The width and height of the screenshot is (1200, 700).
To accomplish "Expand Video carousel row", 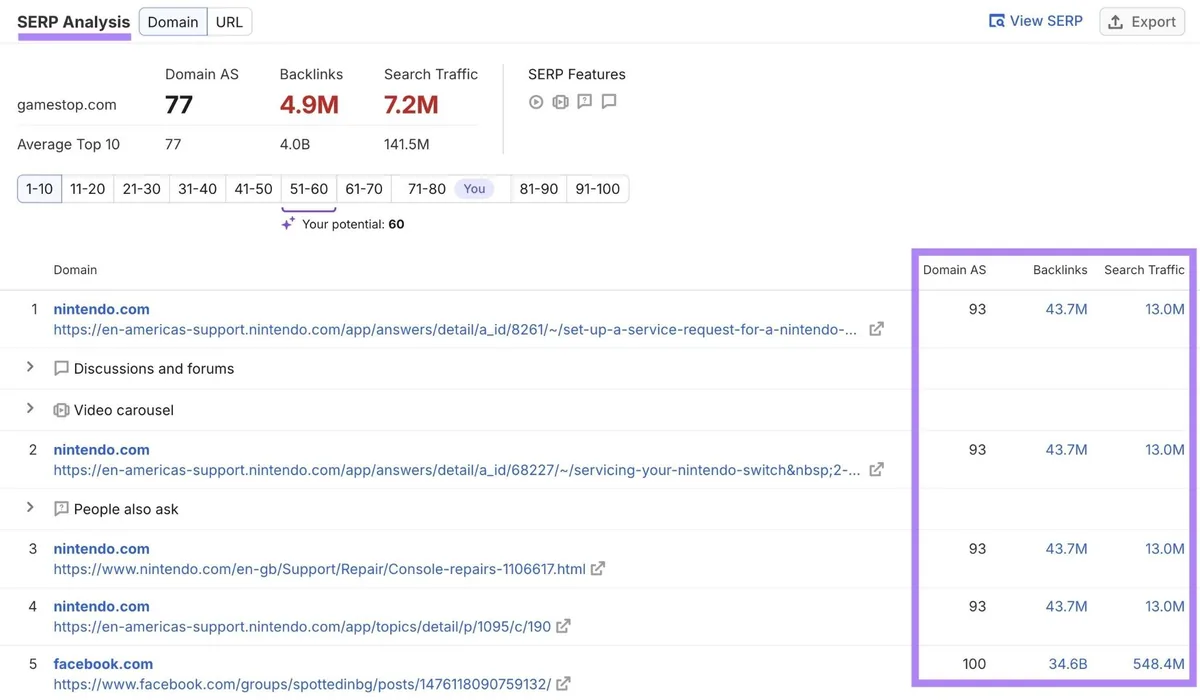I will [30, 408].
